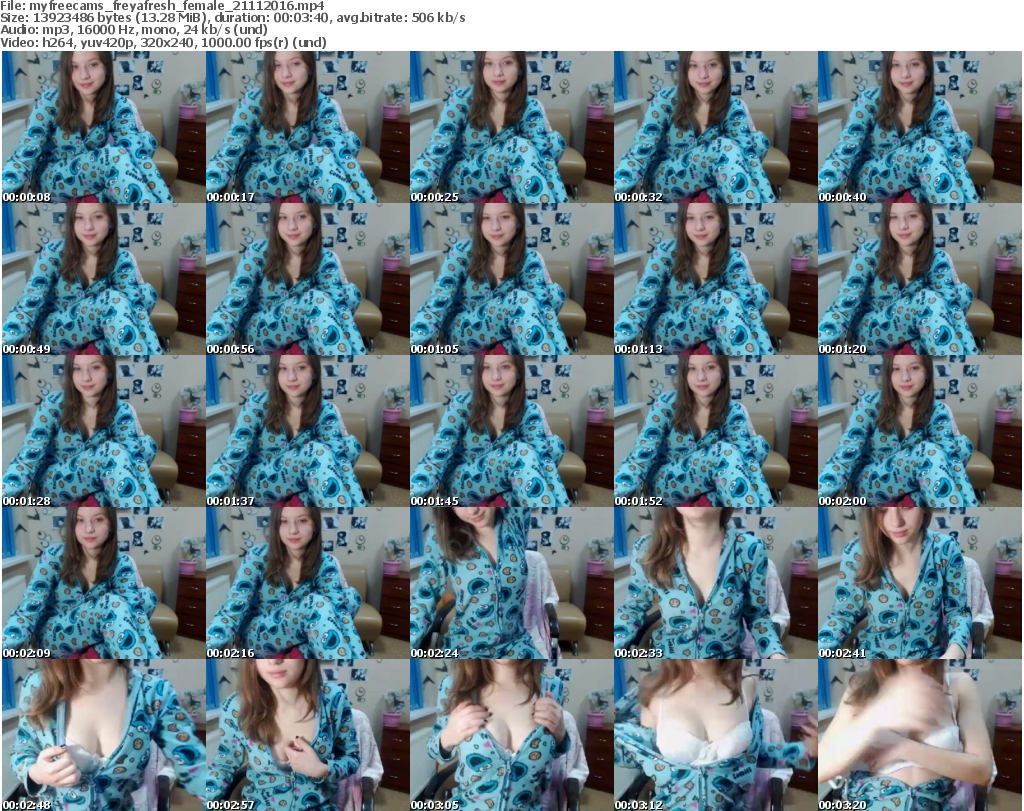Select the frame stamped 00:00:25
This screenshot has height=811, width=1024.
point(511,127)
